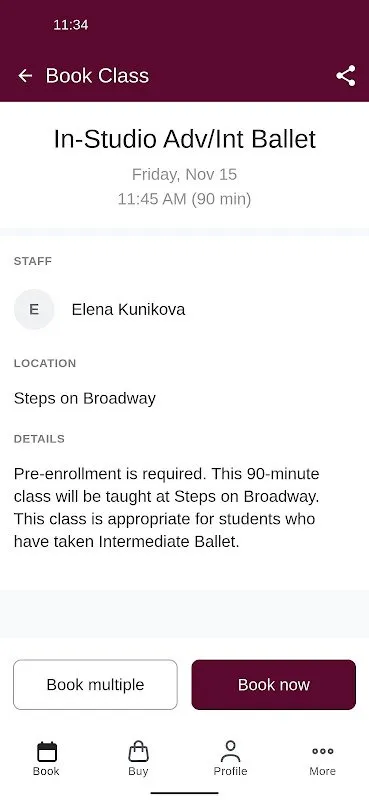Click the Elena Kunikova avatar circle

tap(34, 309)
